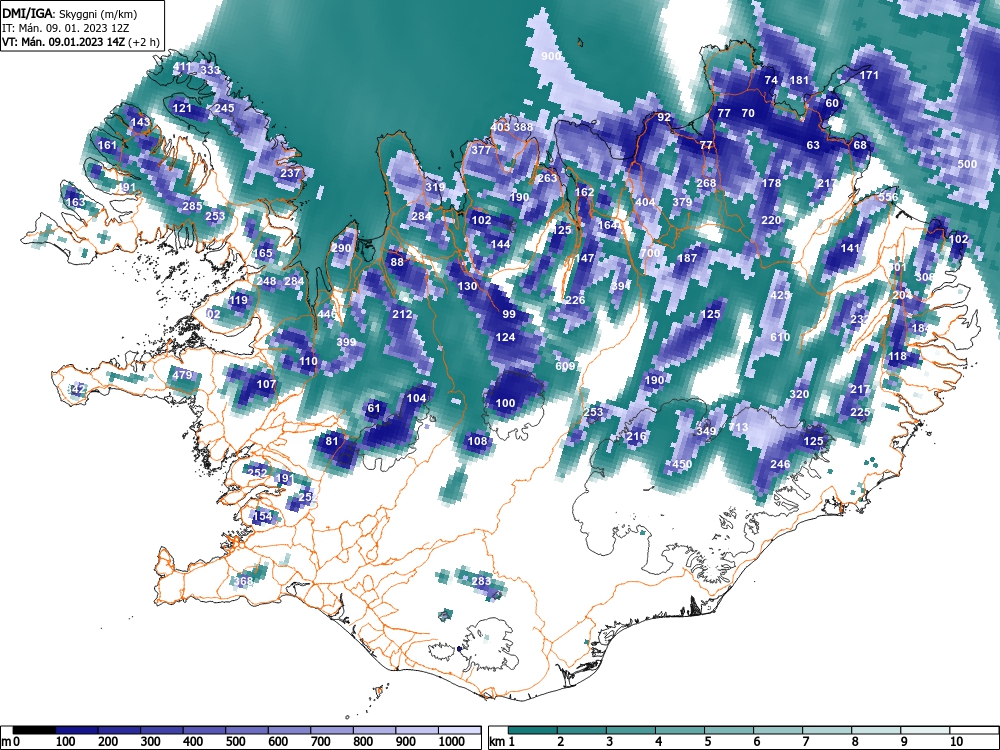The height and width of the screenshot is (750, 1000).
Task: Select the map value 713
Action: tap(739, 426)
